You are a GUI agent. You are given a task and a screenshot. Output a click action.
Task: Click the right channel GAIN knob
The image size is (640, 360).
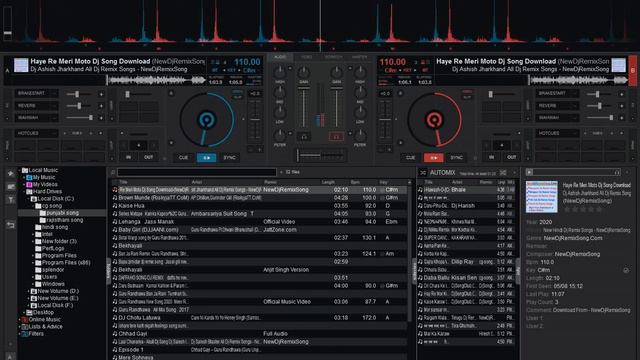point(336,73)
